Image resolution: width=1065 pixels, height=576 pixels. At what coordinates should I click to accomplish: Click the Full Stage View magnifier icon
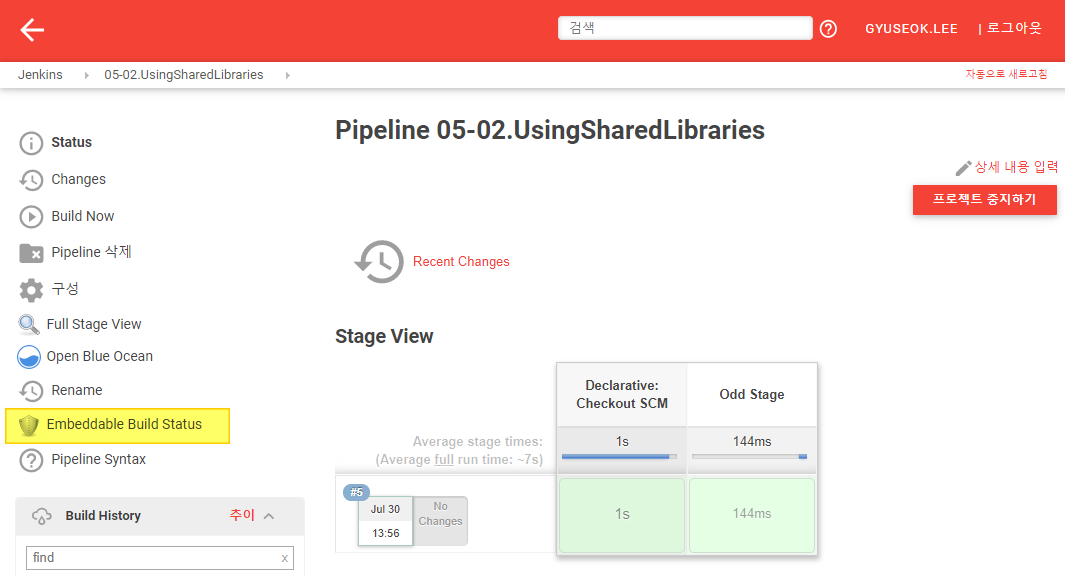(29, 325)
